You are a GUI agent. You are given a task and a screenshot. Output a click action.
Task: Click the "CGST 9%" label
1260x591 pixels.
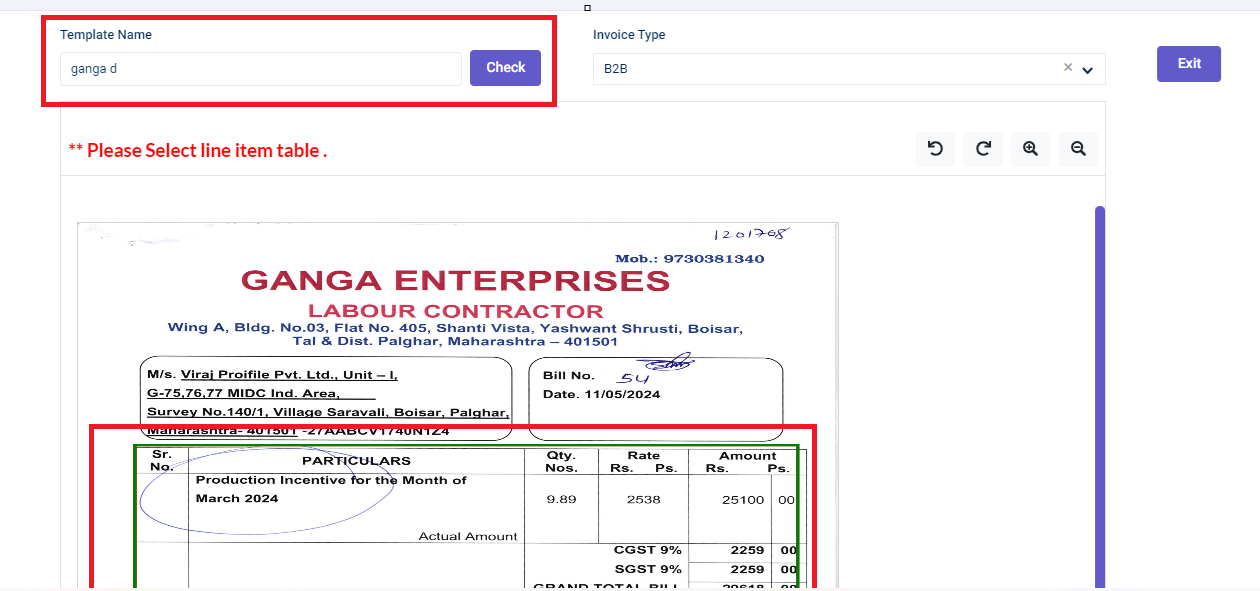[648, 550]
